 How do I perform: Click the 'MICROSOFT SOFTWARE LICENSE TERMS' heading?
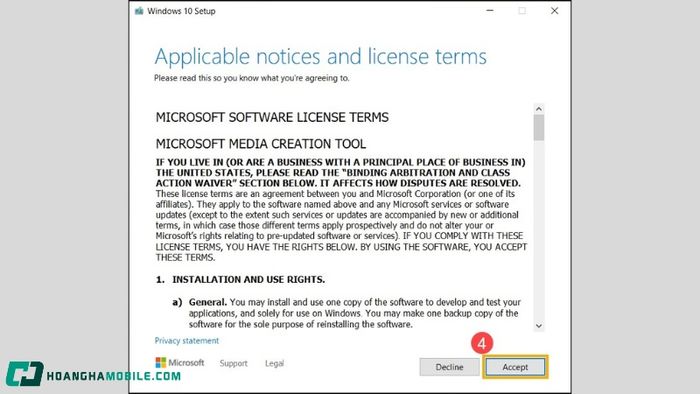pos(272,117)
